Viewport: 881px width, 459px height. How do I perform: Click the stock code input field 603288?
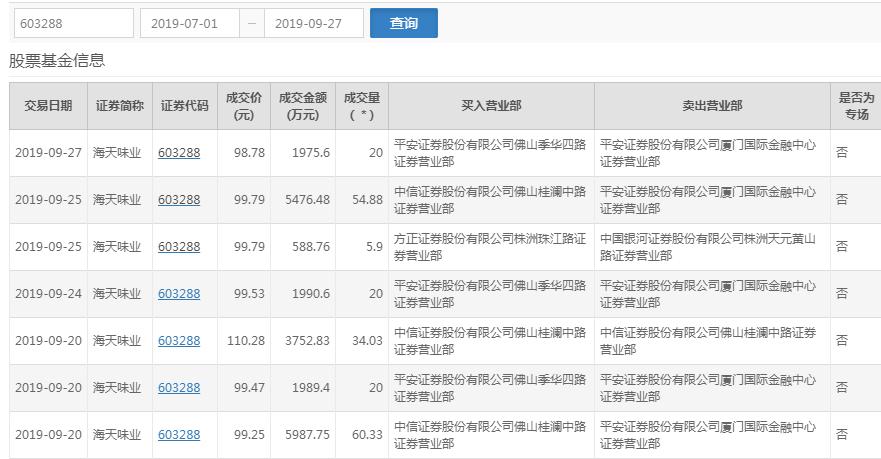(74, 24)
